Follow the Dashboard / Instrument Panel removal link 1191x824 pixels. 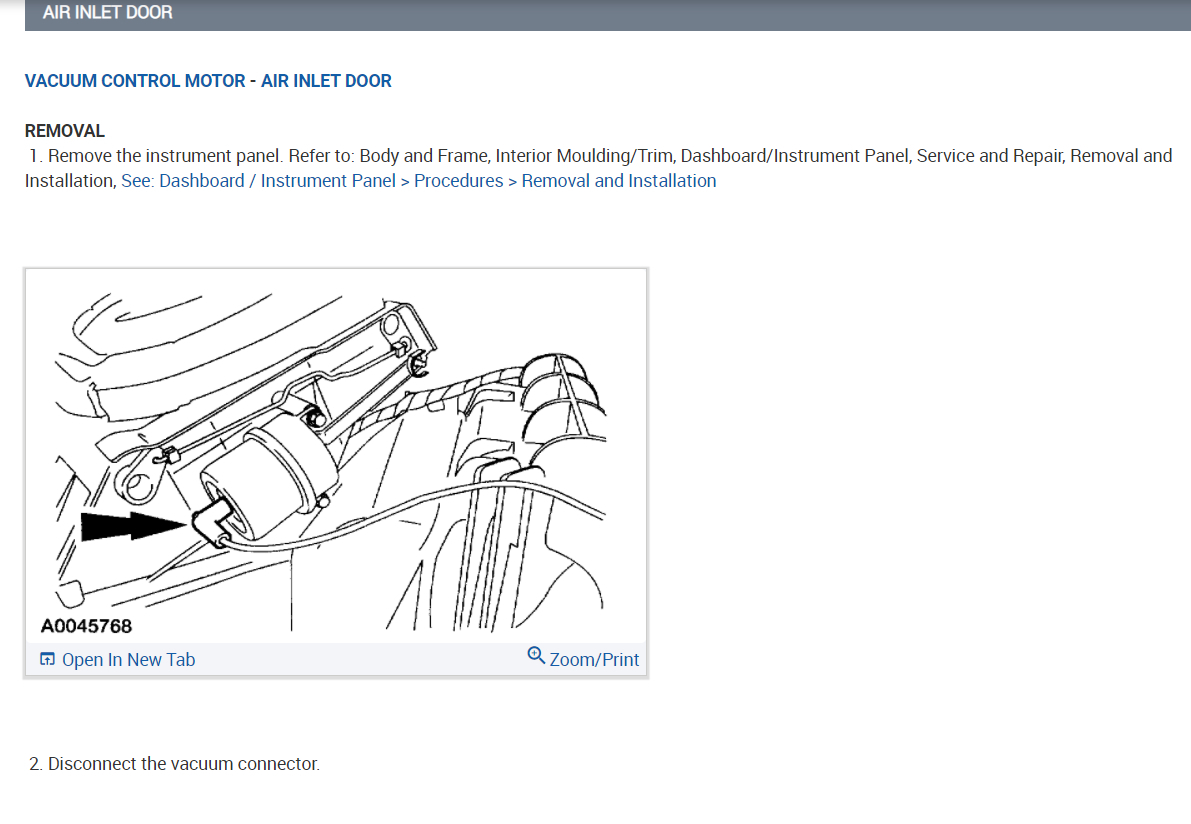[x=419, y=181]
